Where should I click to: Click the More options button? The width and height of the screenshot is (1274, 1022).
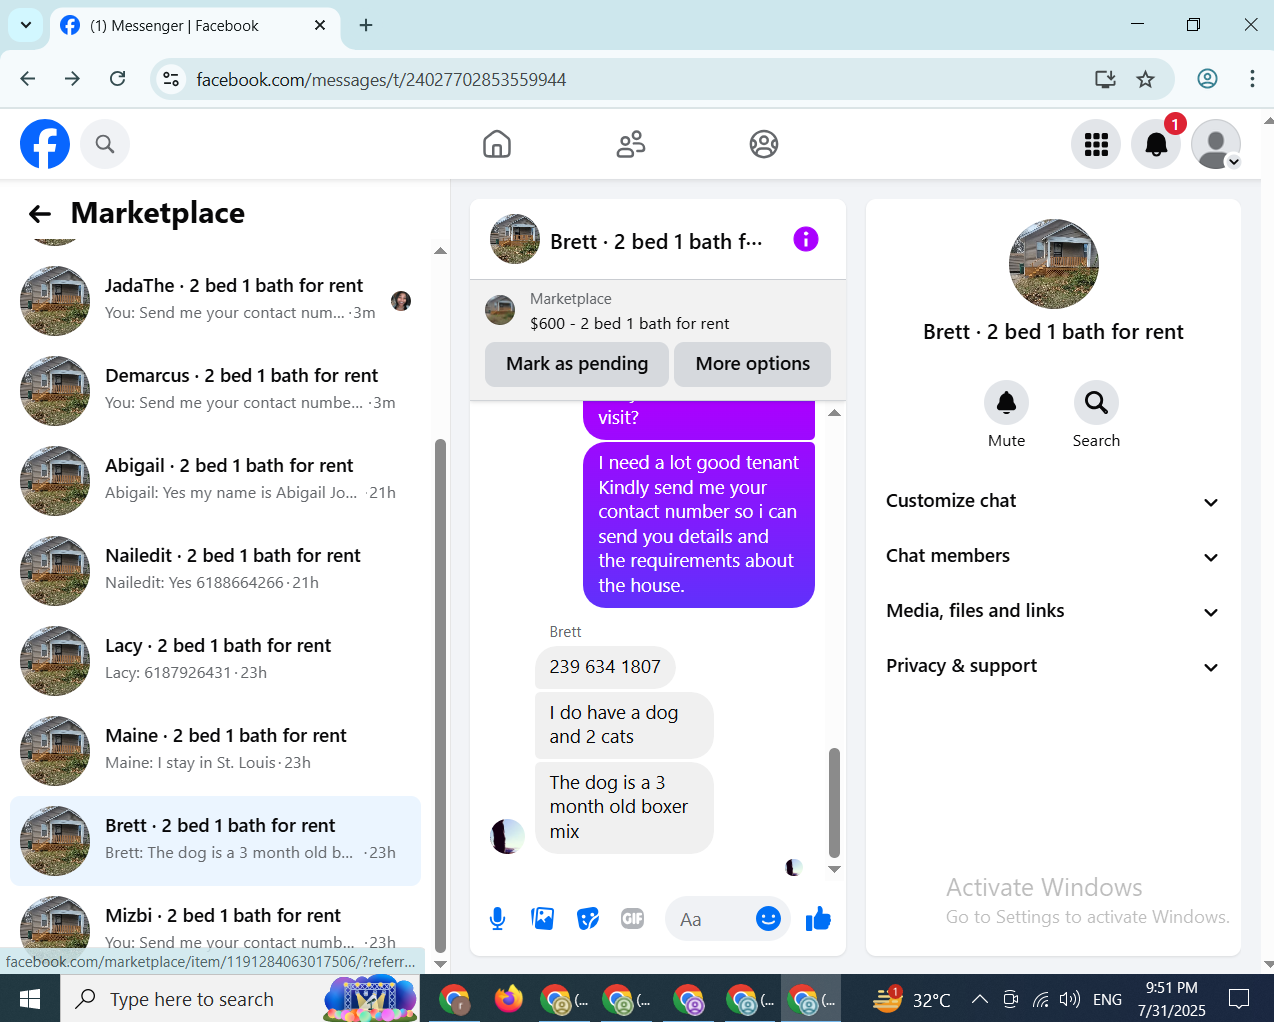pos(752,364)
